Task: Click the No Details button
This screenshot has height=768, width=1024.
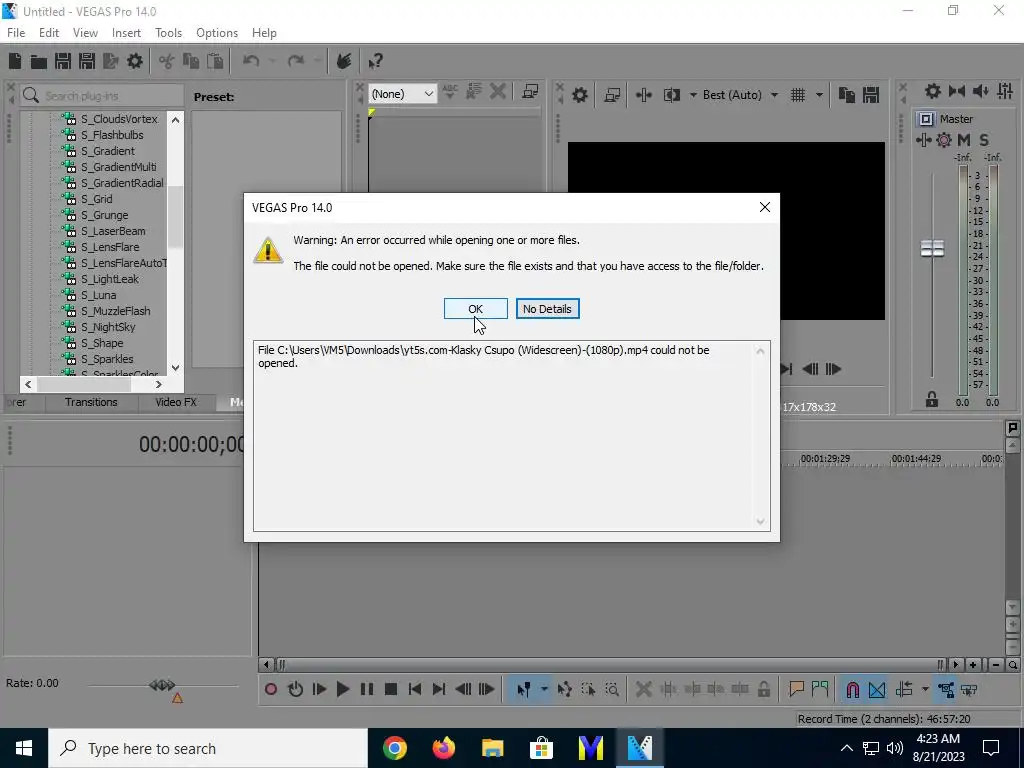Action: pyautogui.click(x=547, y=309)
